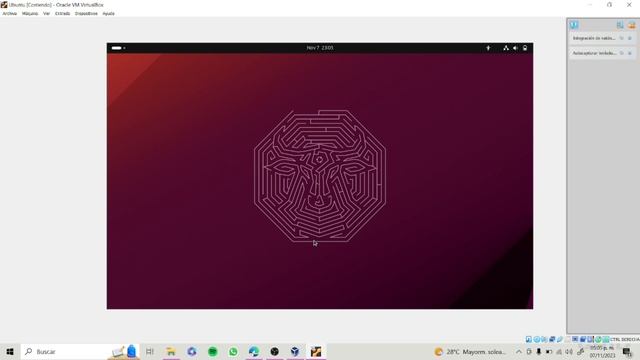Disable the "Autocapturar teclado" message
This screenshot has height=360, width=640.
coord(622,53)
